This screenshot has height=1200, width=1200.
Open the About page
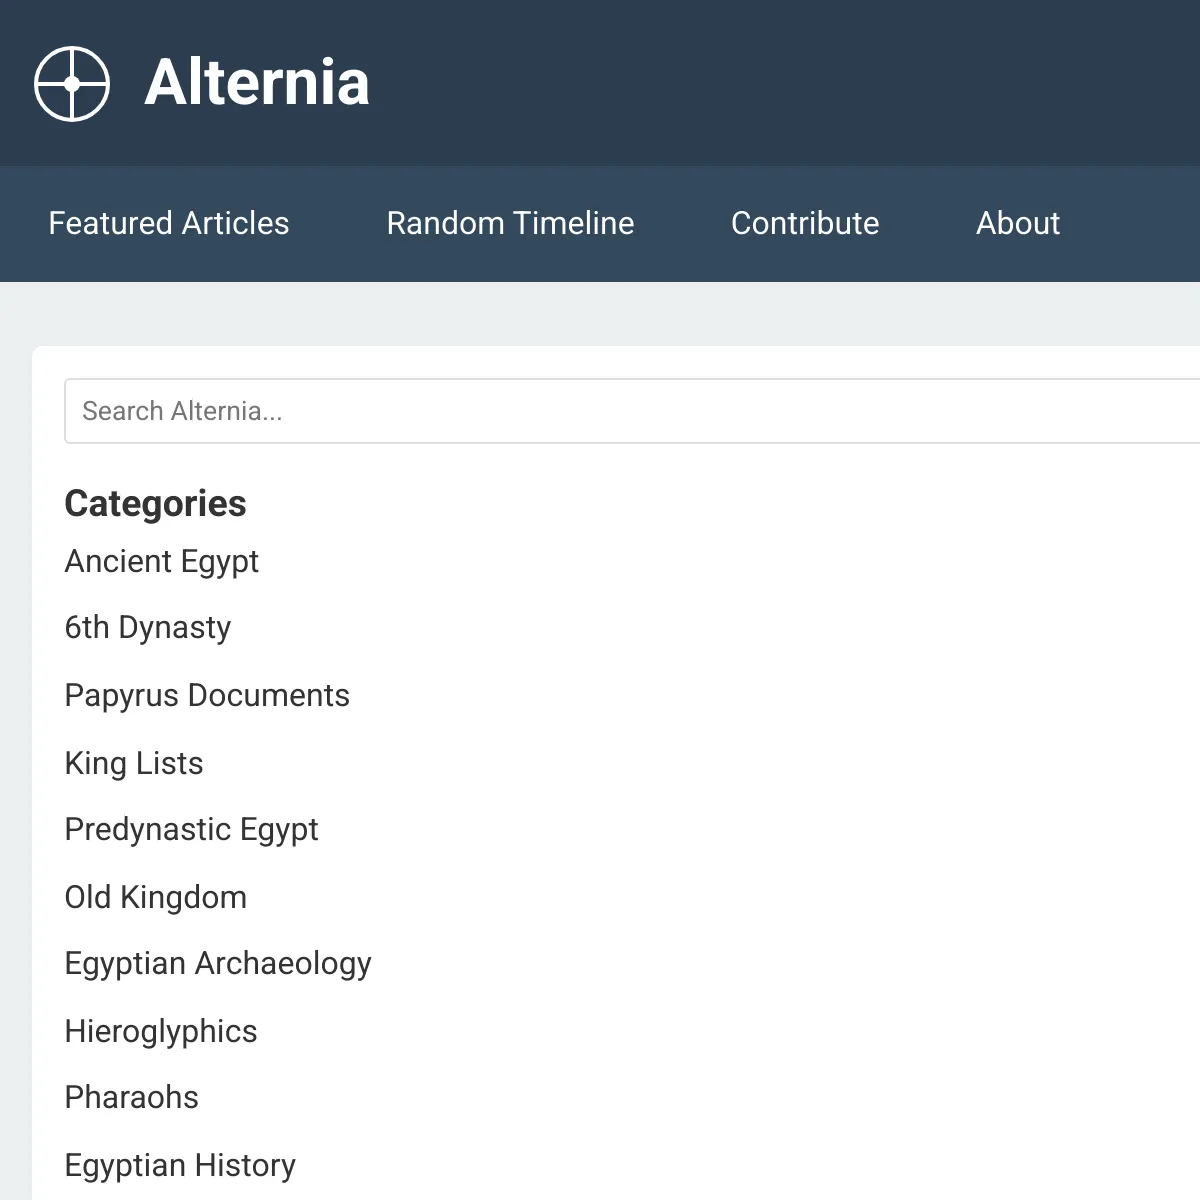coord(1018,223)
